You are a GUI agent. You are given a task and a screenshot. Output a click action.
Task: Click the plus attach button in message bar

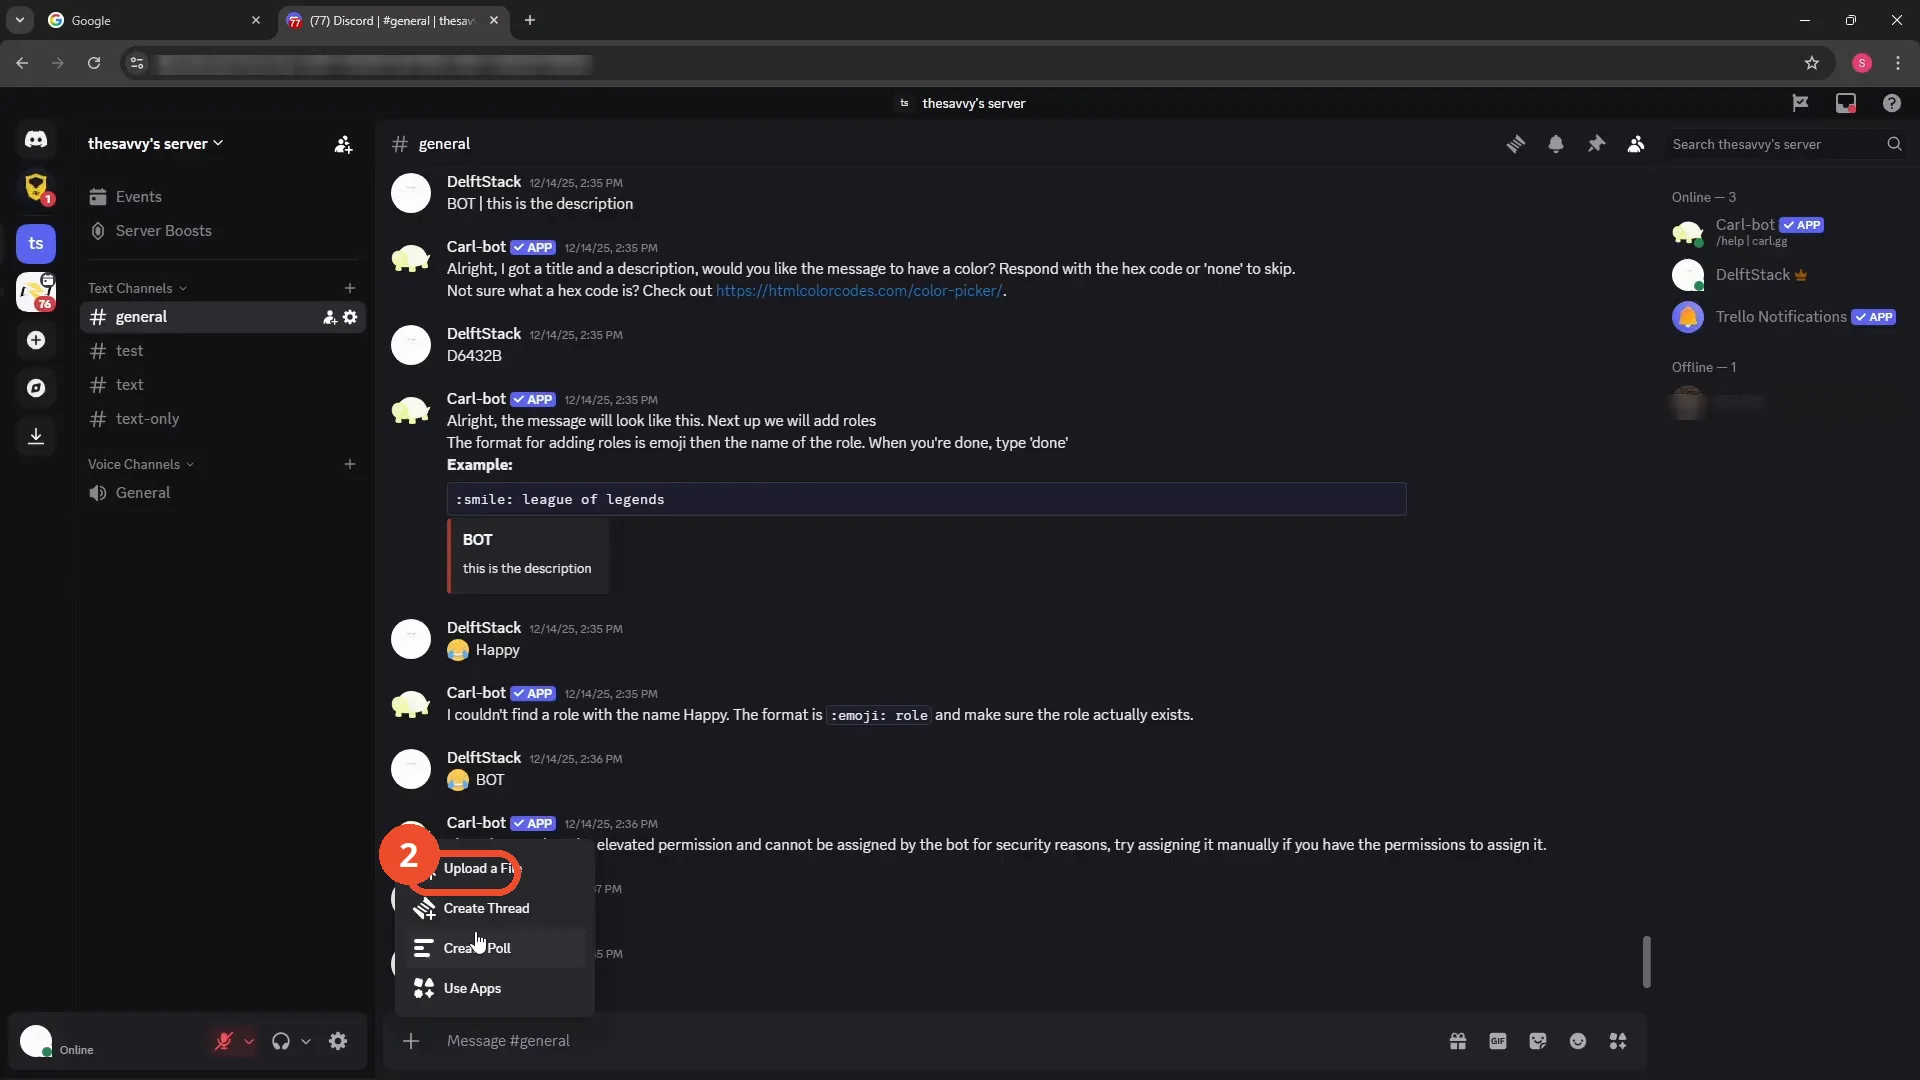[411, 1041]
